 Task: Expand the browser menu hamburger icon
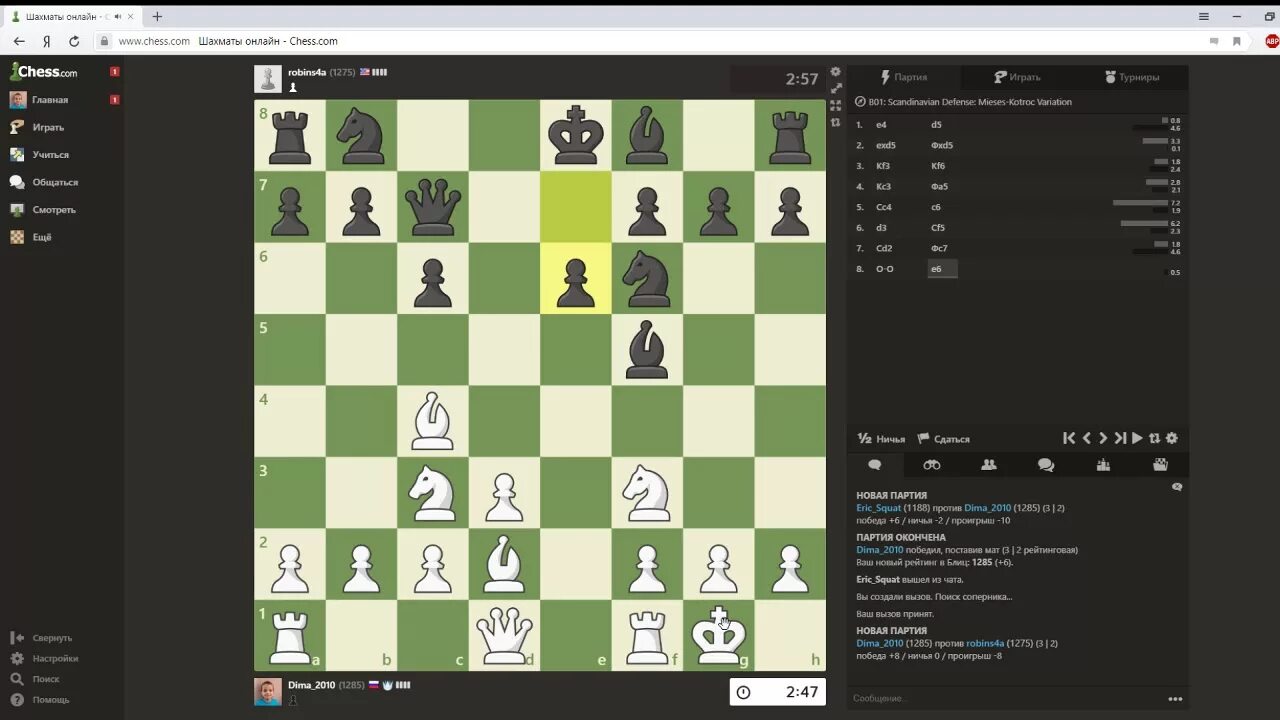[1203, 16]
